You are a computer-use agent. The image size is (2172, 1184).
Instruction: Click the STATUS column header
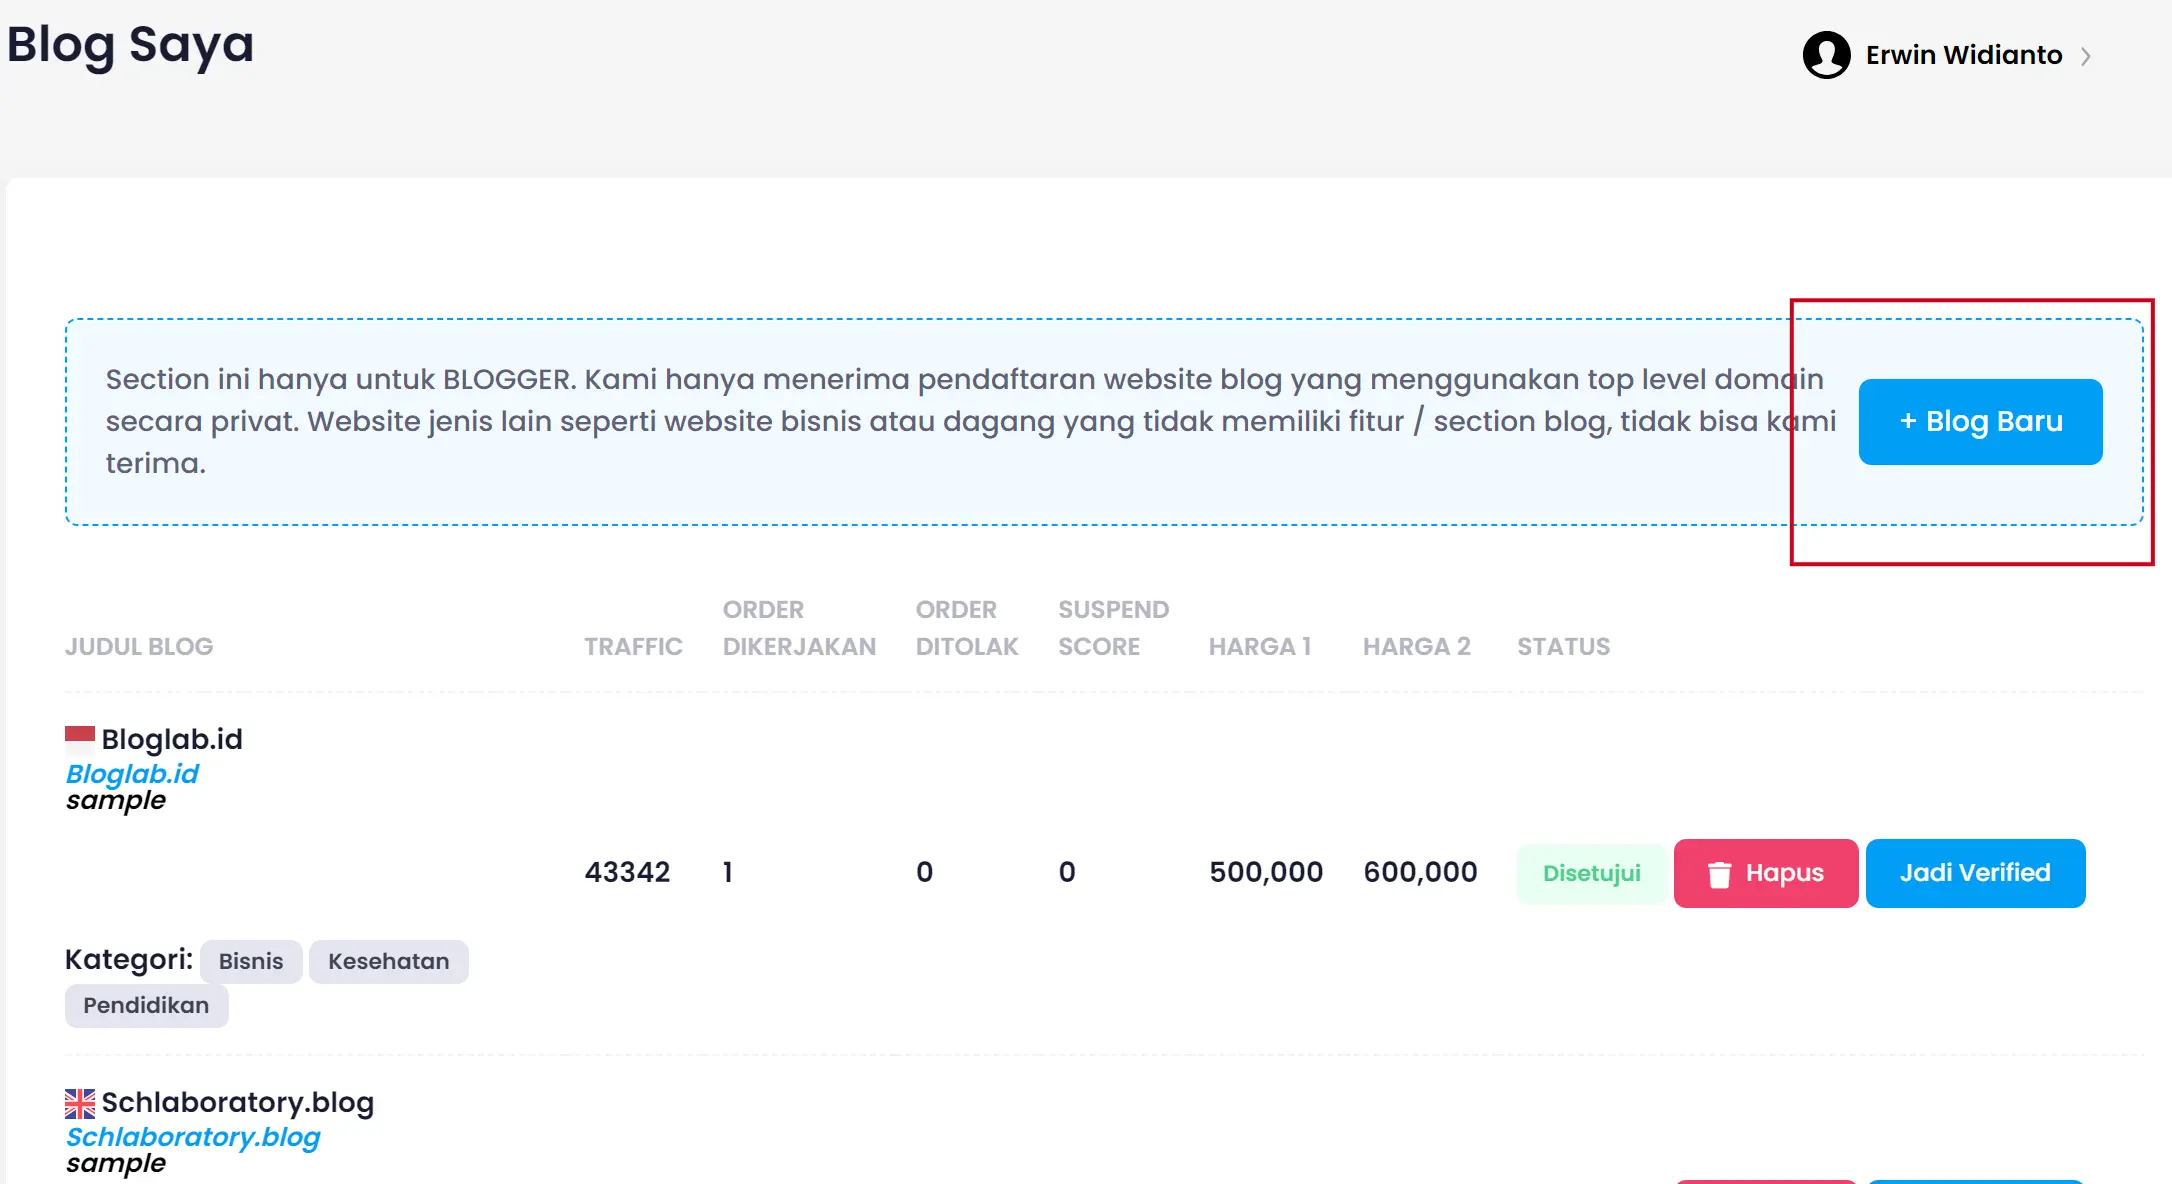point(1563,646)
